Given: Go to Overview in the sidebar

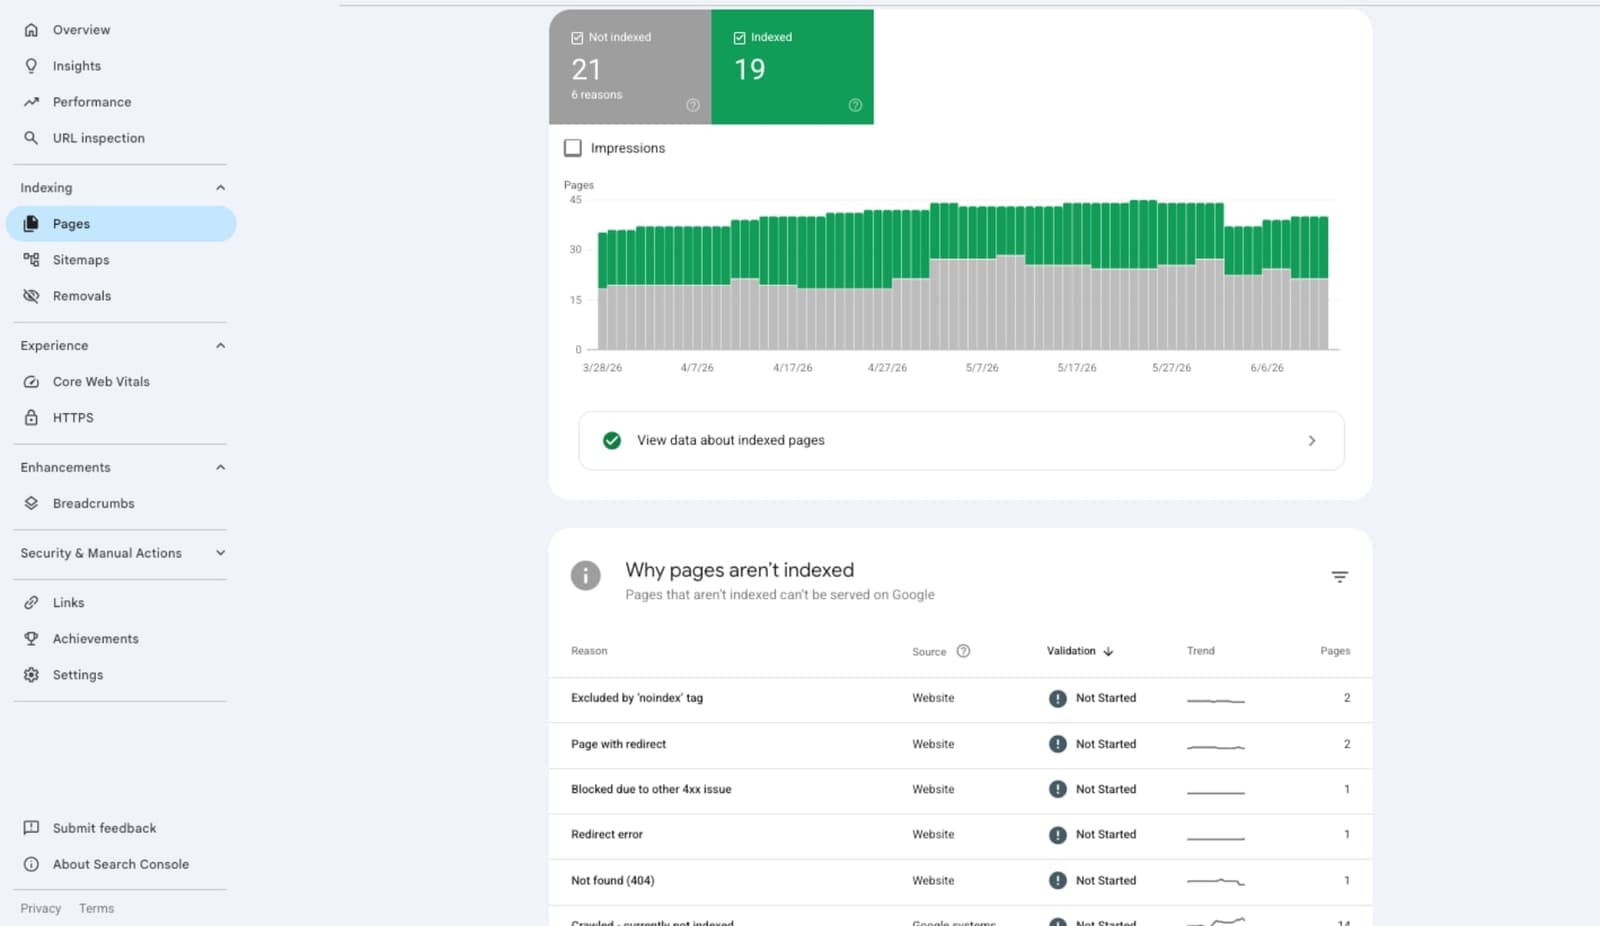Looking at the screenshot, I should 81,30.
